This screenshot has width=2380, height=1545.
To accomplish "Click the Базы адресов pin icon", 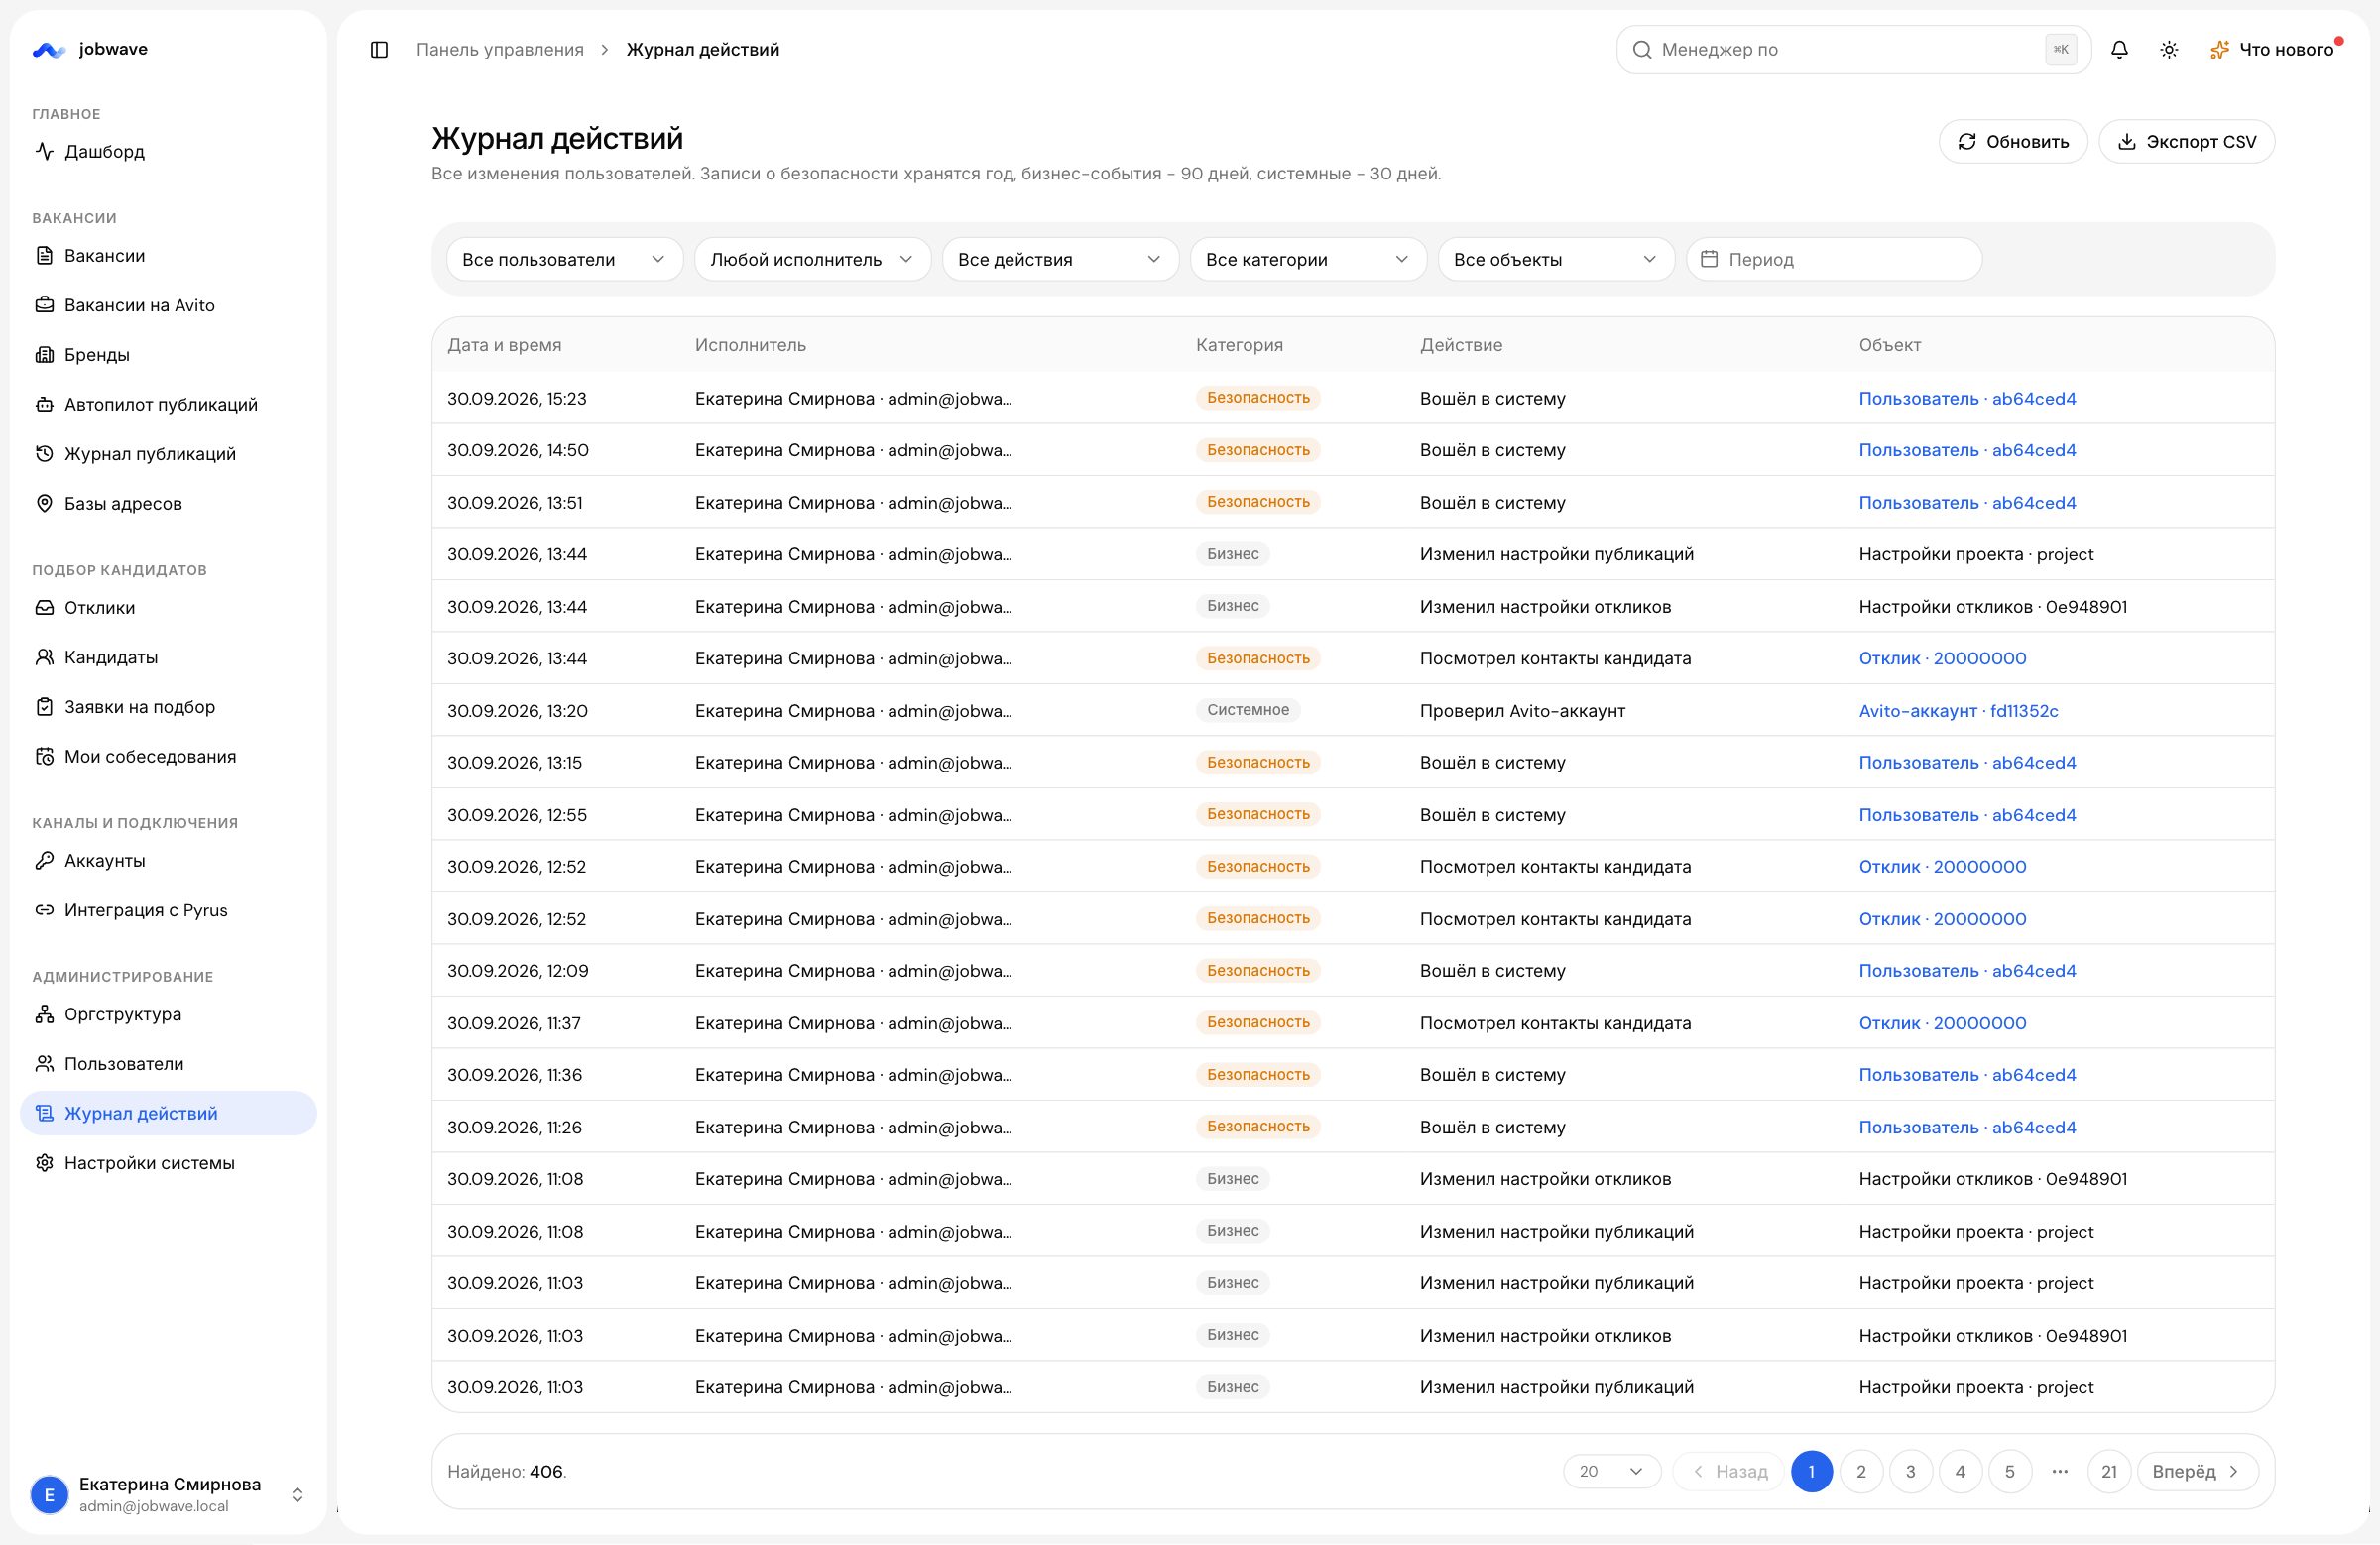I will coord(44,503).
